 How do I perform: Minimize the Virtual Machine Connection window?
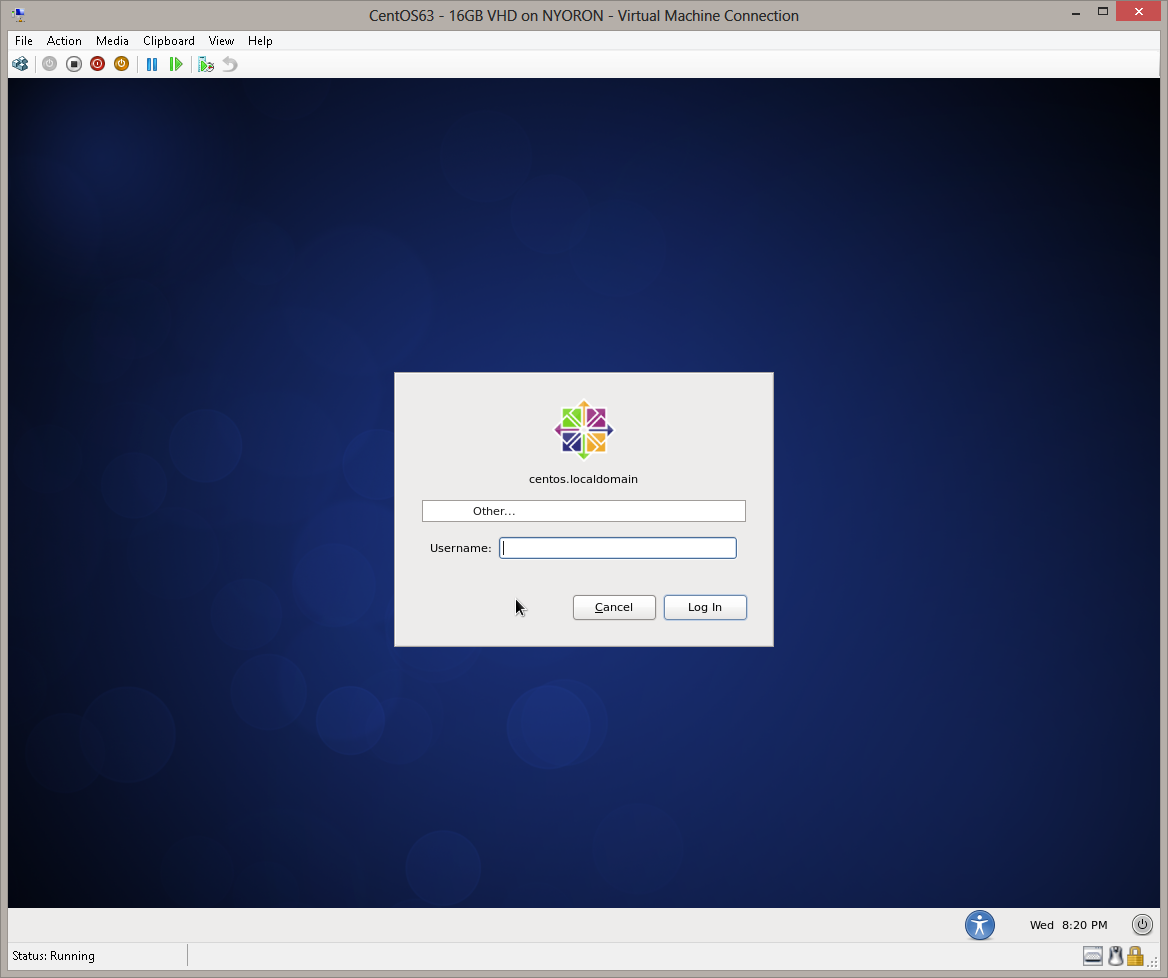coord(1076,13)
